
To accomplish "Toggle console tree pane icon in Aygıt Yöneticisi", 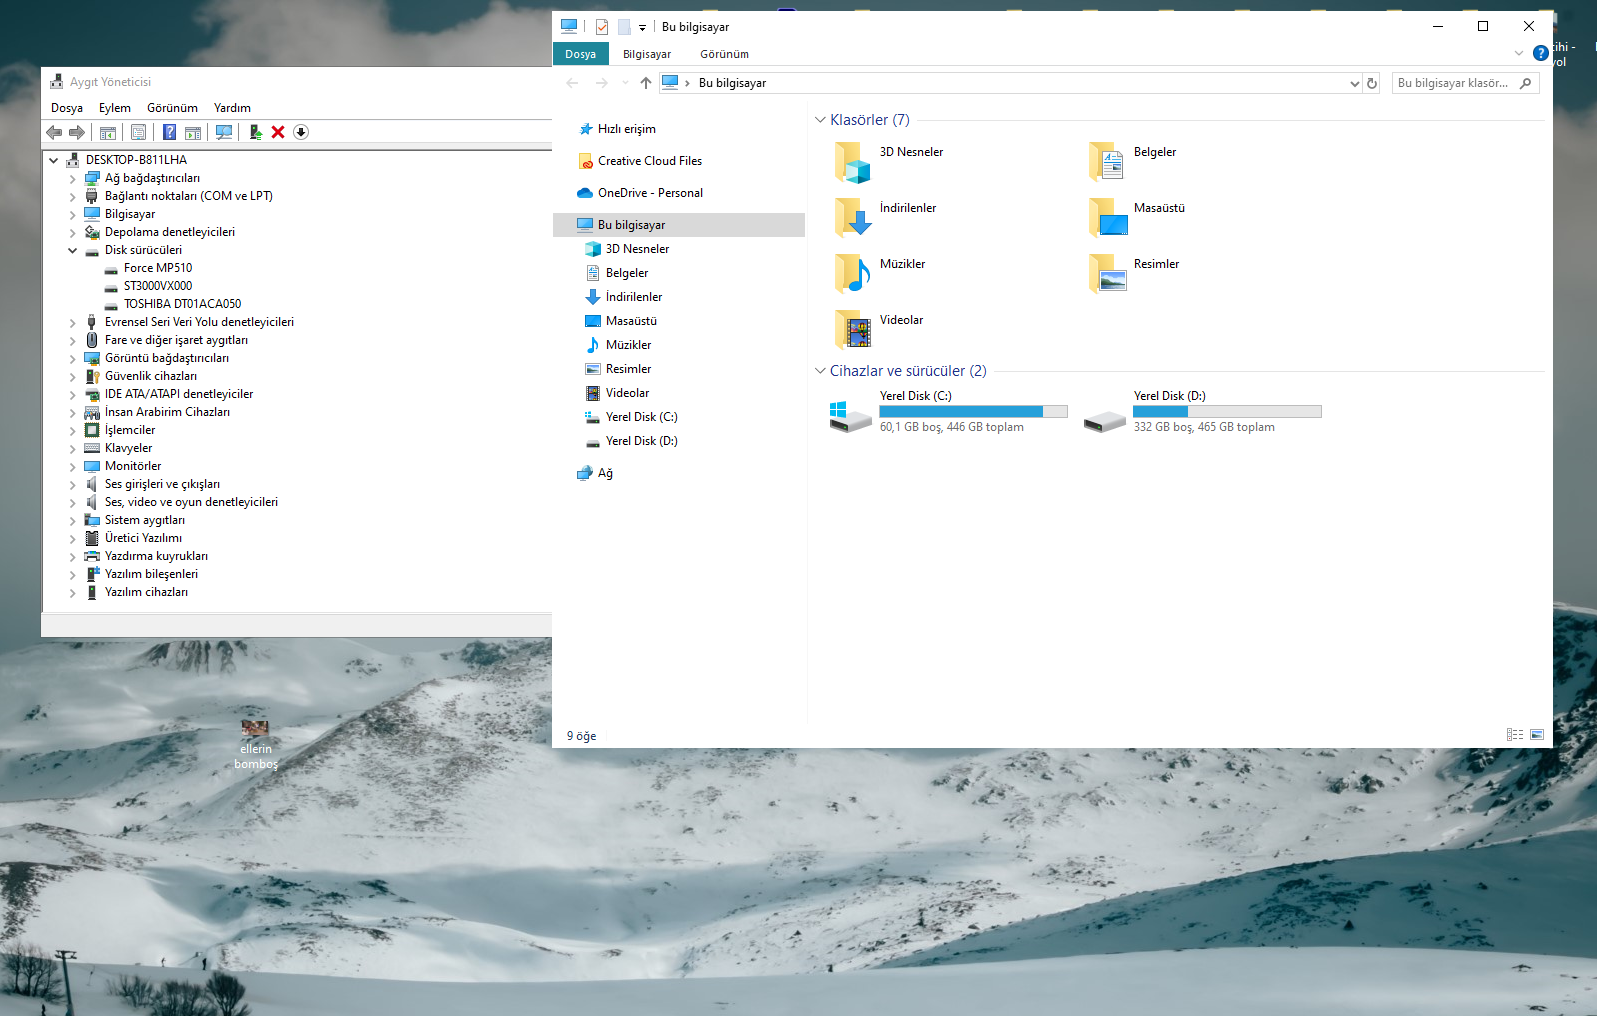I will point(108,132).
